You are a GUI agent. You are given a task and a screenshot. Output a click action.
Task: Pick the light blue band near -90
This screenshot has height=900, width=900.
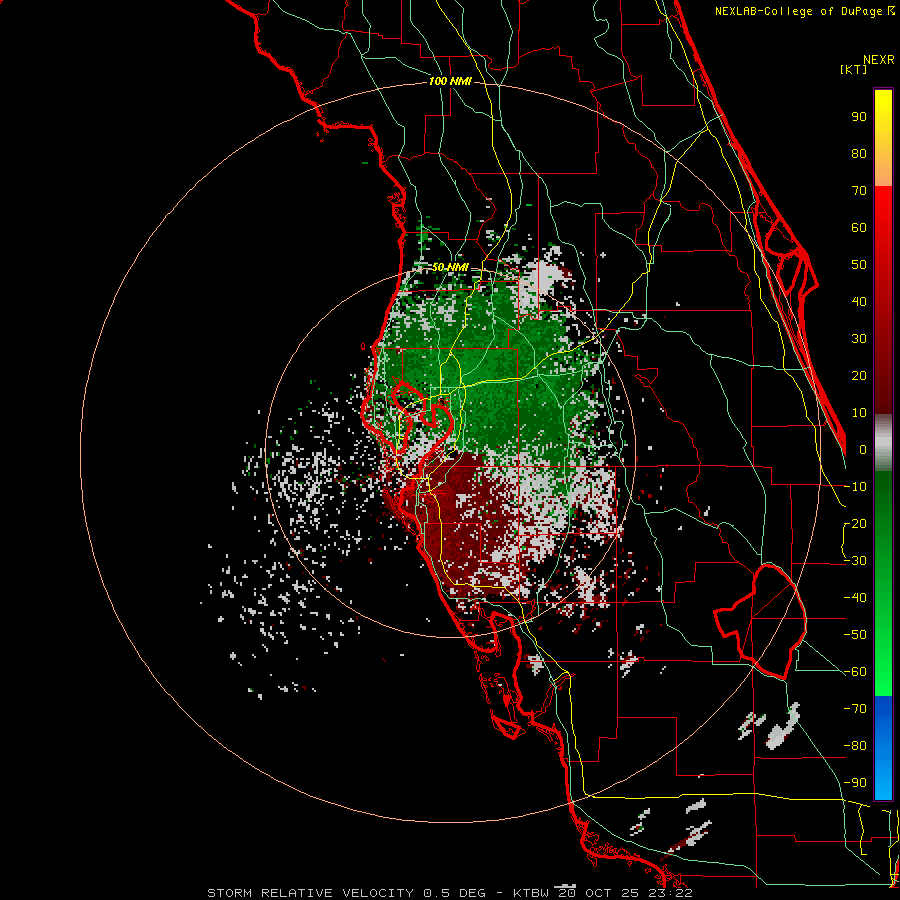coord(883,781)
